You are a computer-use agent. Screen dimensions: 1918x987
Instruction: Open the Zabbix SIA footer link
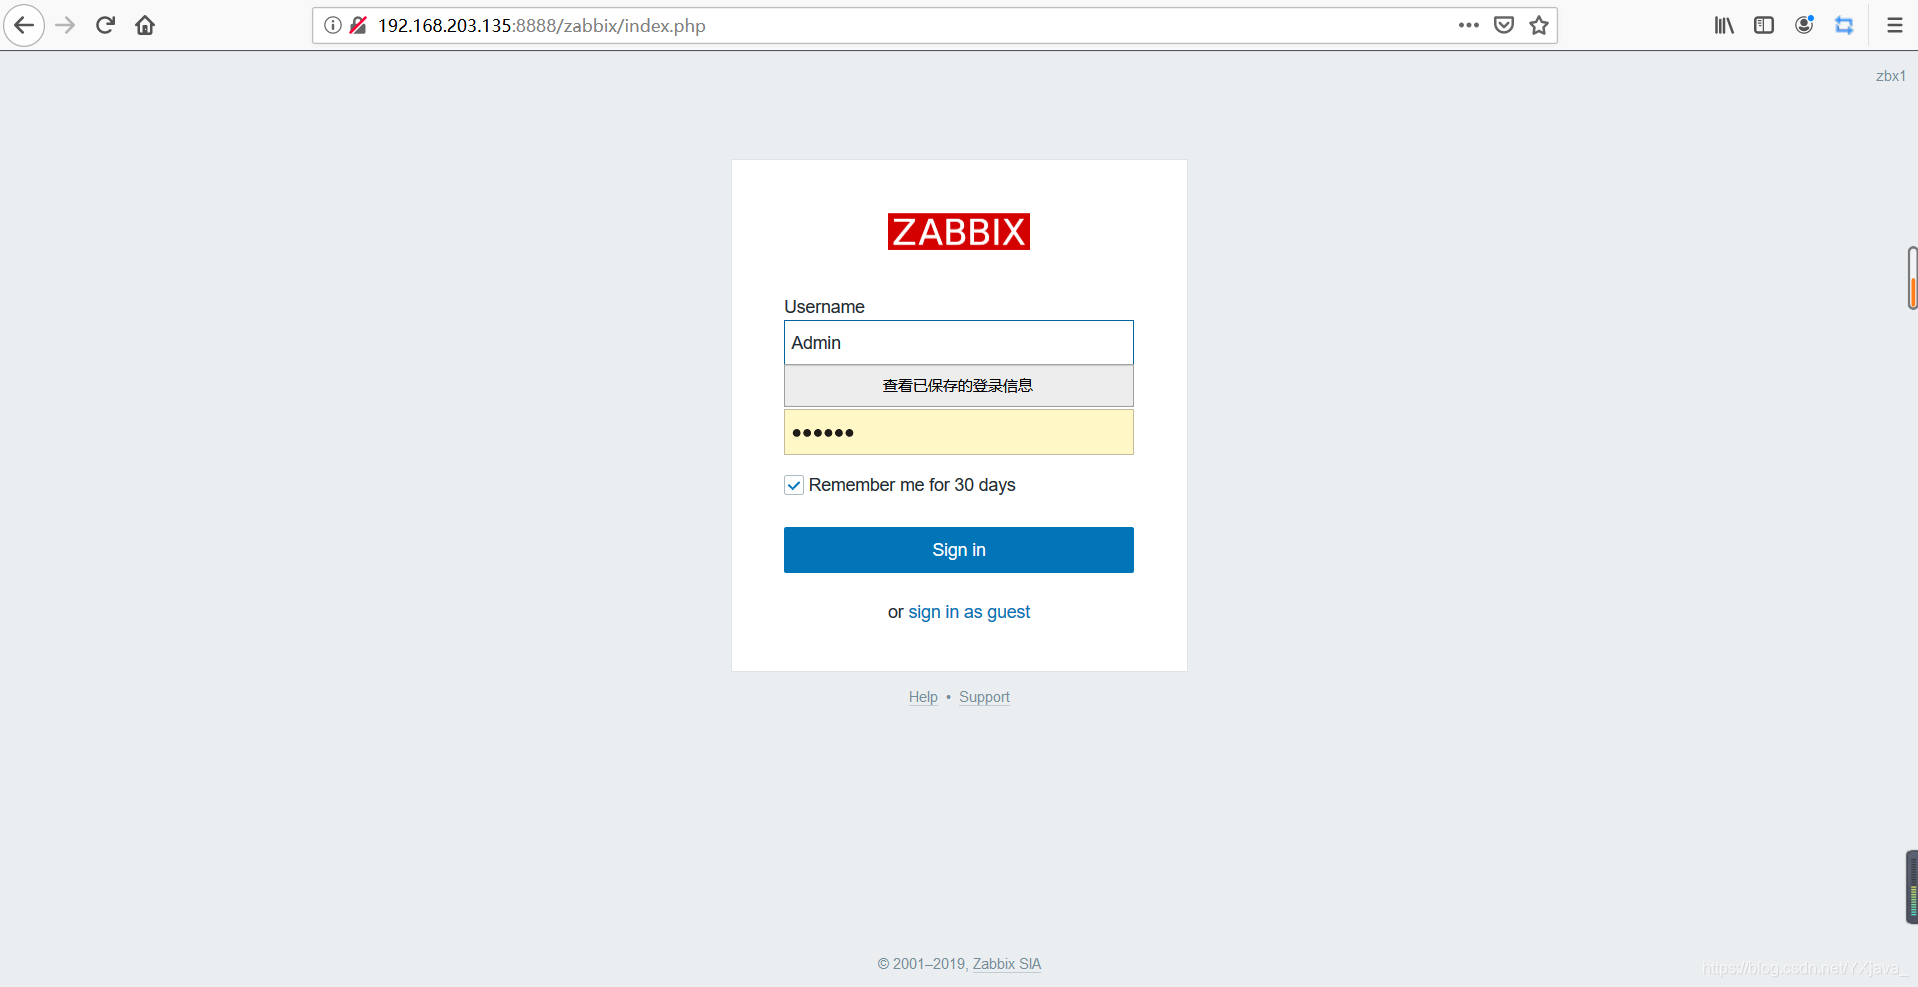coord(1007,964)
